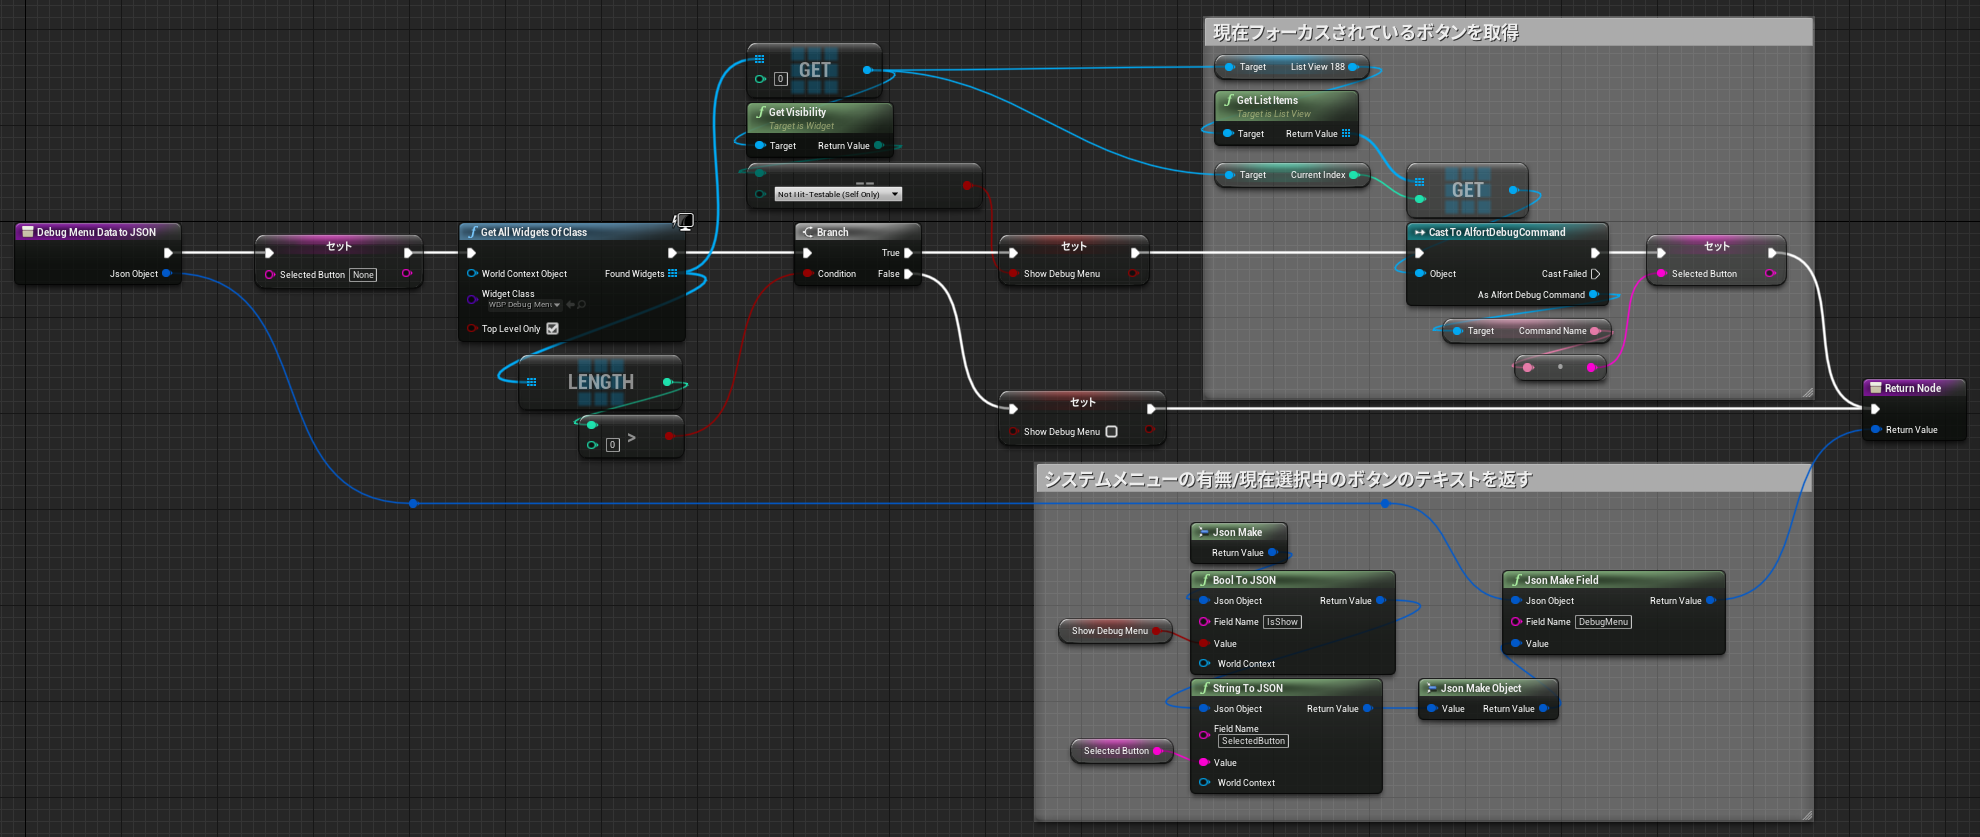1980x837 pixels.
Task: Select the LENGTH node
Action: click(x=600, y=382)
